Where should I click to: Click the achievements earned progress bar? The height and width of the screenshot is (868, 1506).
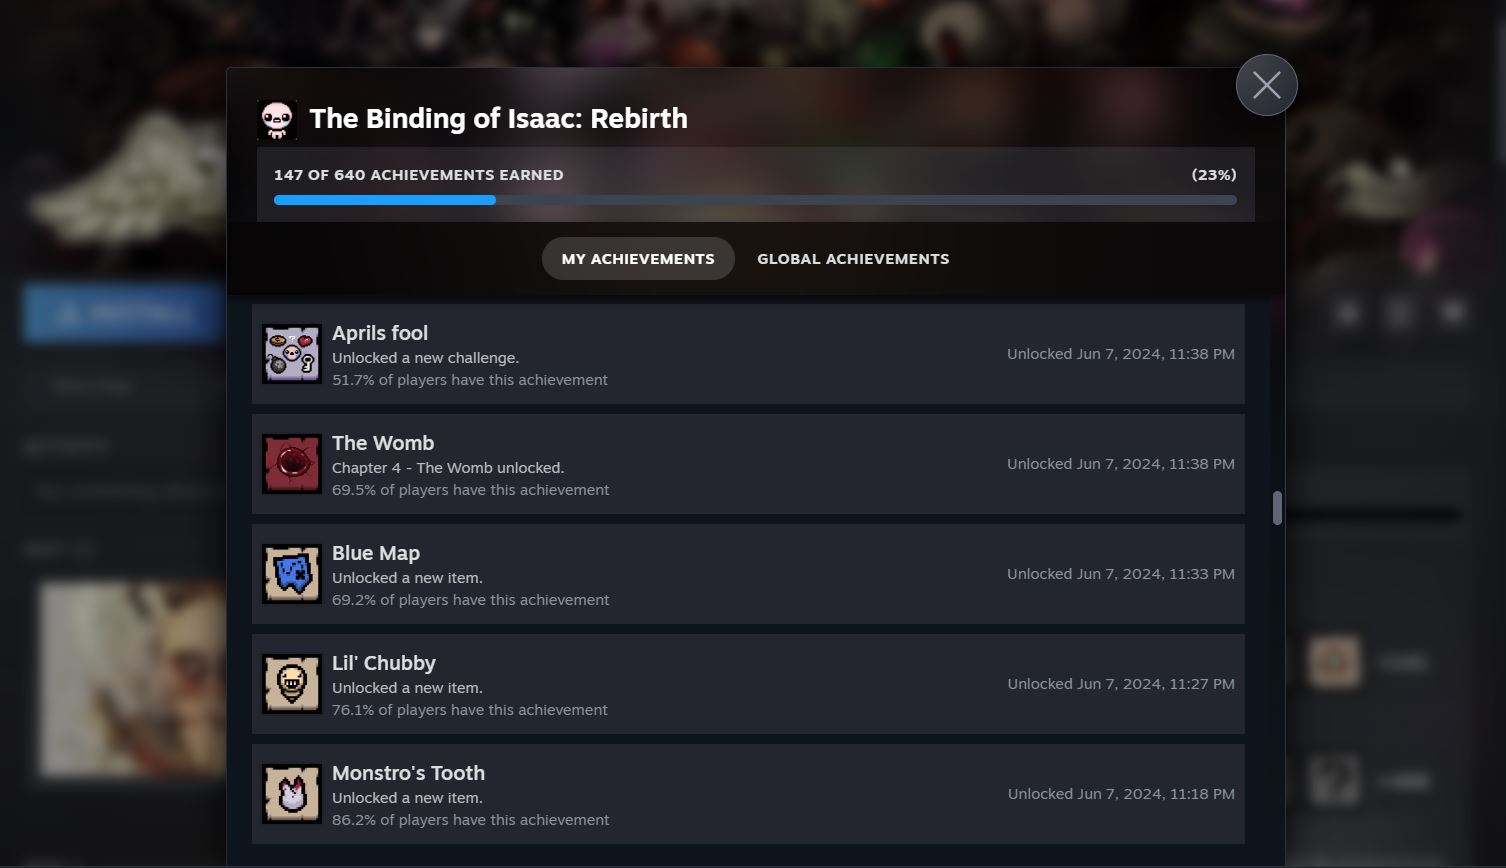point(755,200)
